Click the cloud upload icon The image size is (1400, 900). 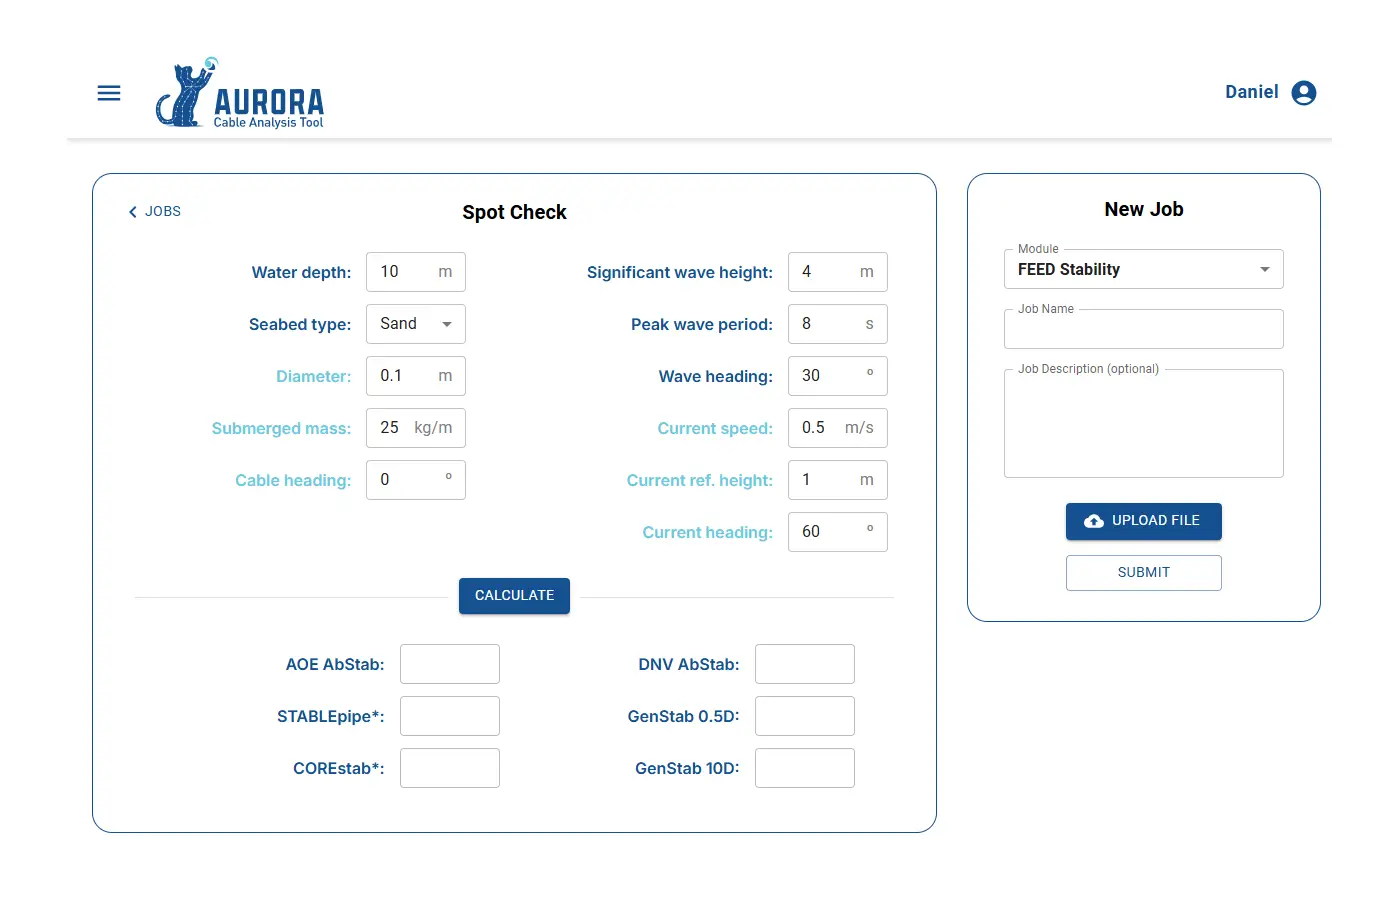point(1094,521)
